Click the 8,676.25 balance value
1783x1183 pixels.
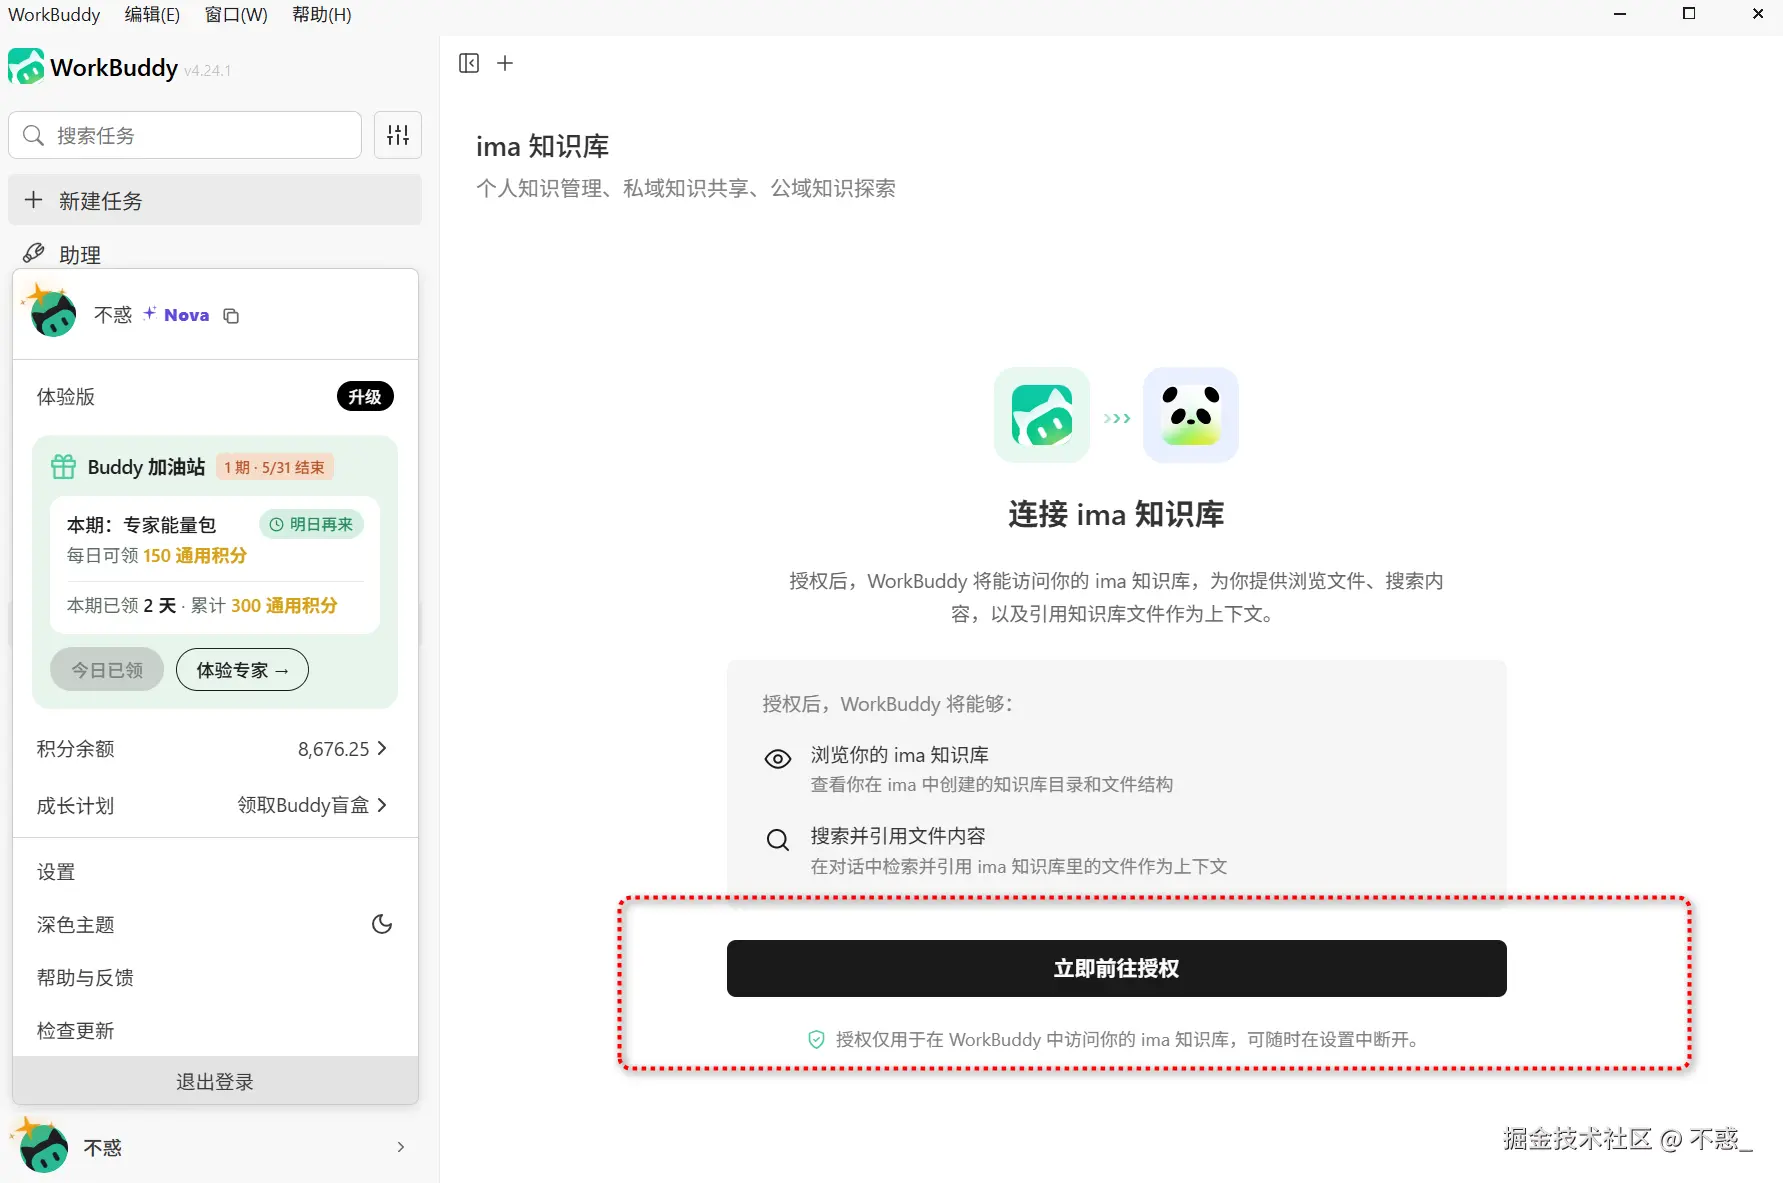(333, 749)
